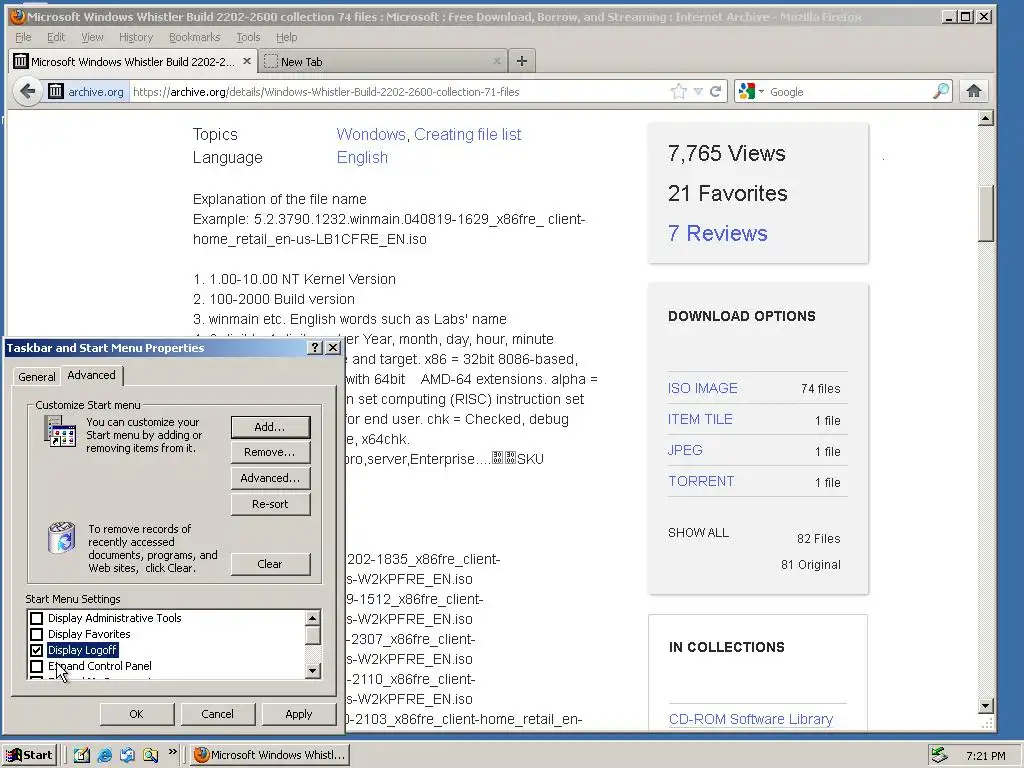1024x768 pixels.
Task: Open the 7 Reviews link
Action: [717, 233]
